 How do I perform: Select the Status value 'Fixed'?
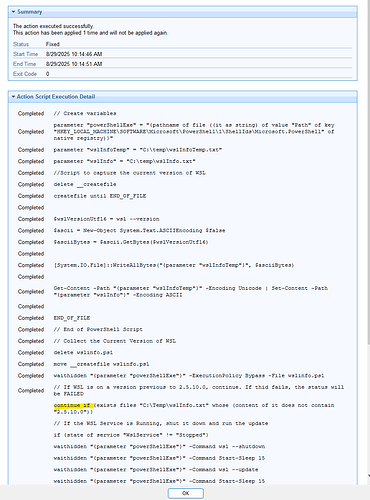tap(53, 44)
